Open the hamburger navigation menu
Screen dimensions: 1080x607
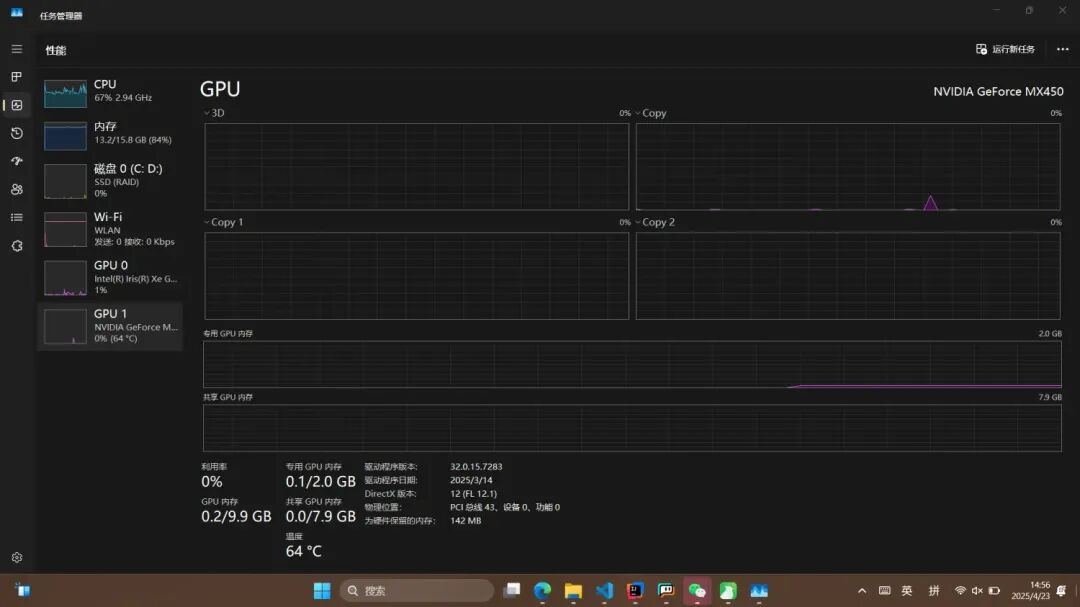pos(17,49)
